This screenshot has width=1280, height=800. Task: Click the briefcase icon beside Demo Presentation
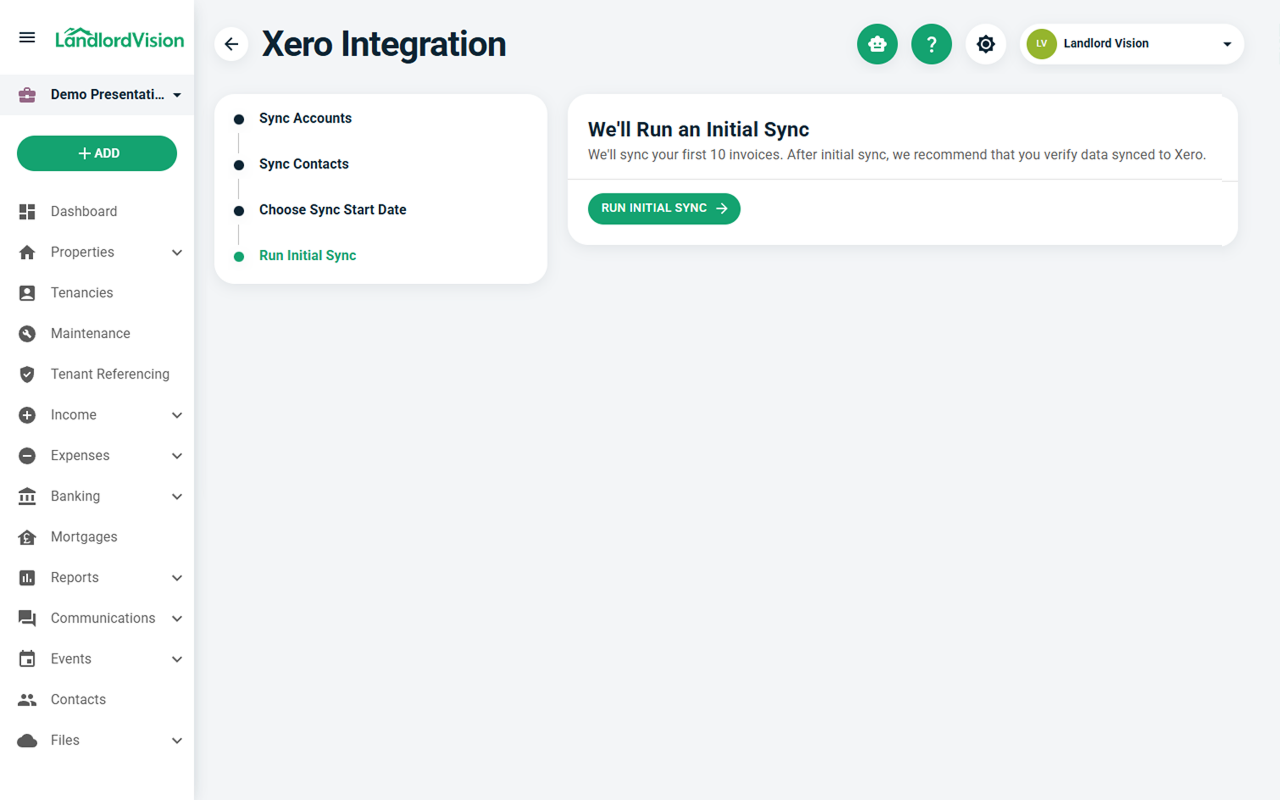pyautogui.click(x=27, y=95)
